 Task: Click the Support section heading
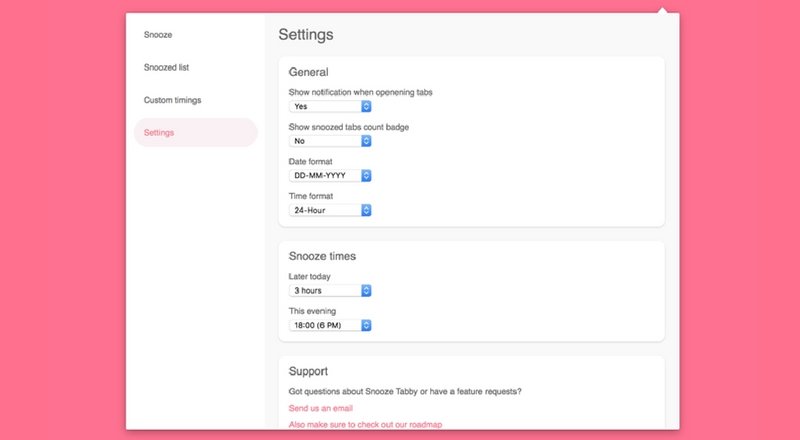(x=308, y=371)
